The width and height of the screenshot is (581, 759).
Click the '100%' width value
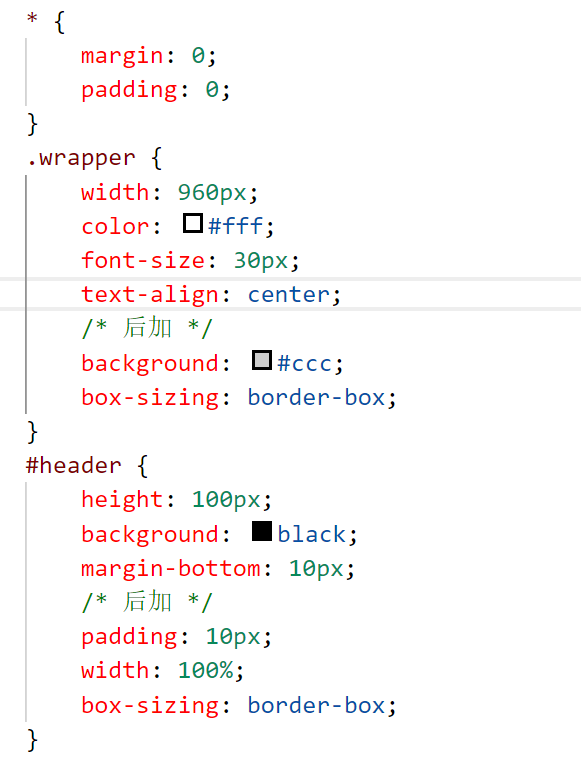[x=206, y=670]
